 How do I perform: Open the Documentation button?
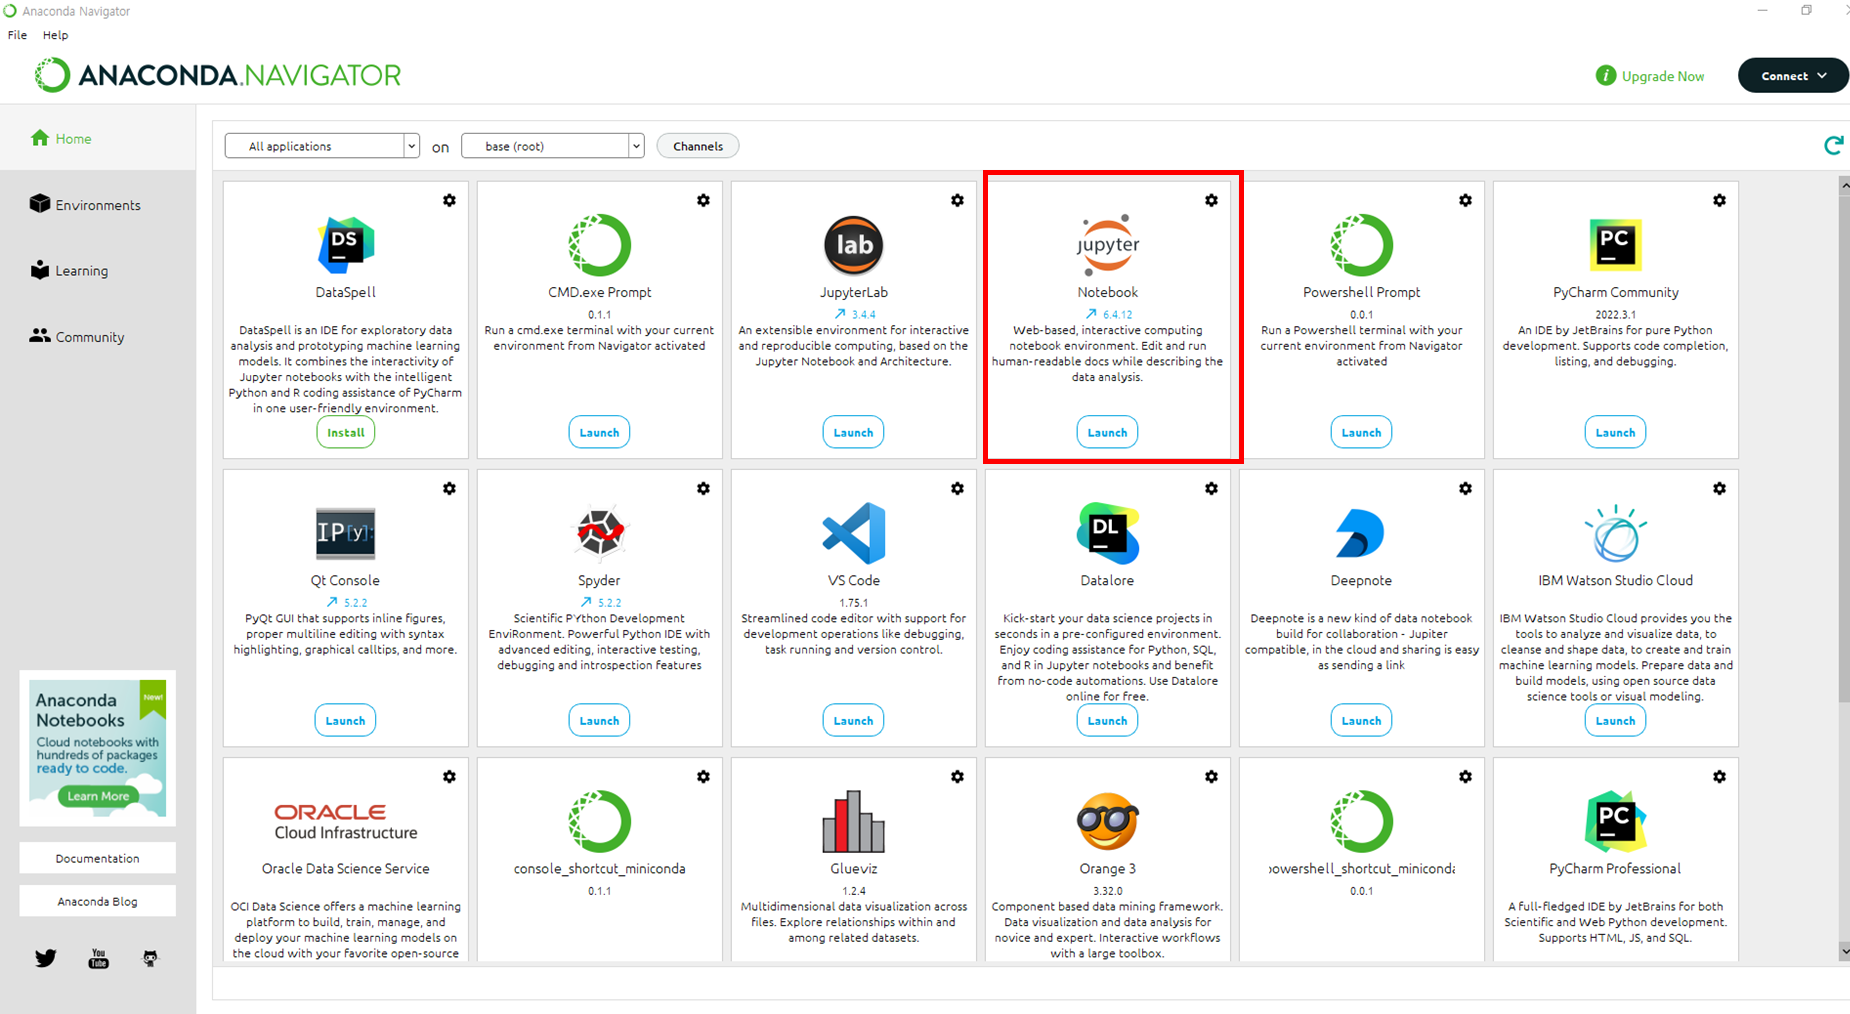(97, 858)
